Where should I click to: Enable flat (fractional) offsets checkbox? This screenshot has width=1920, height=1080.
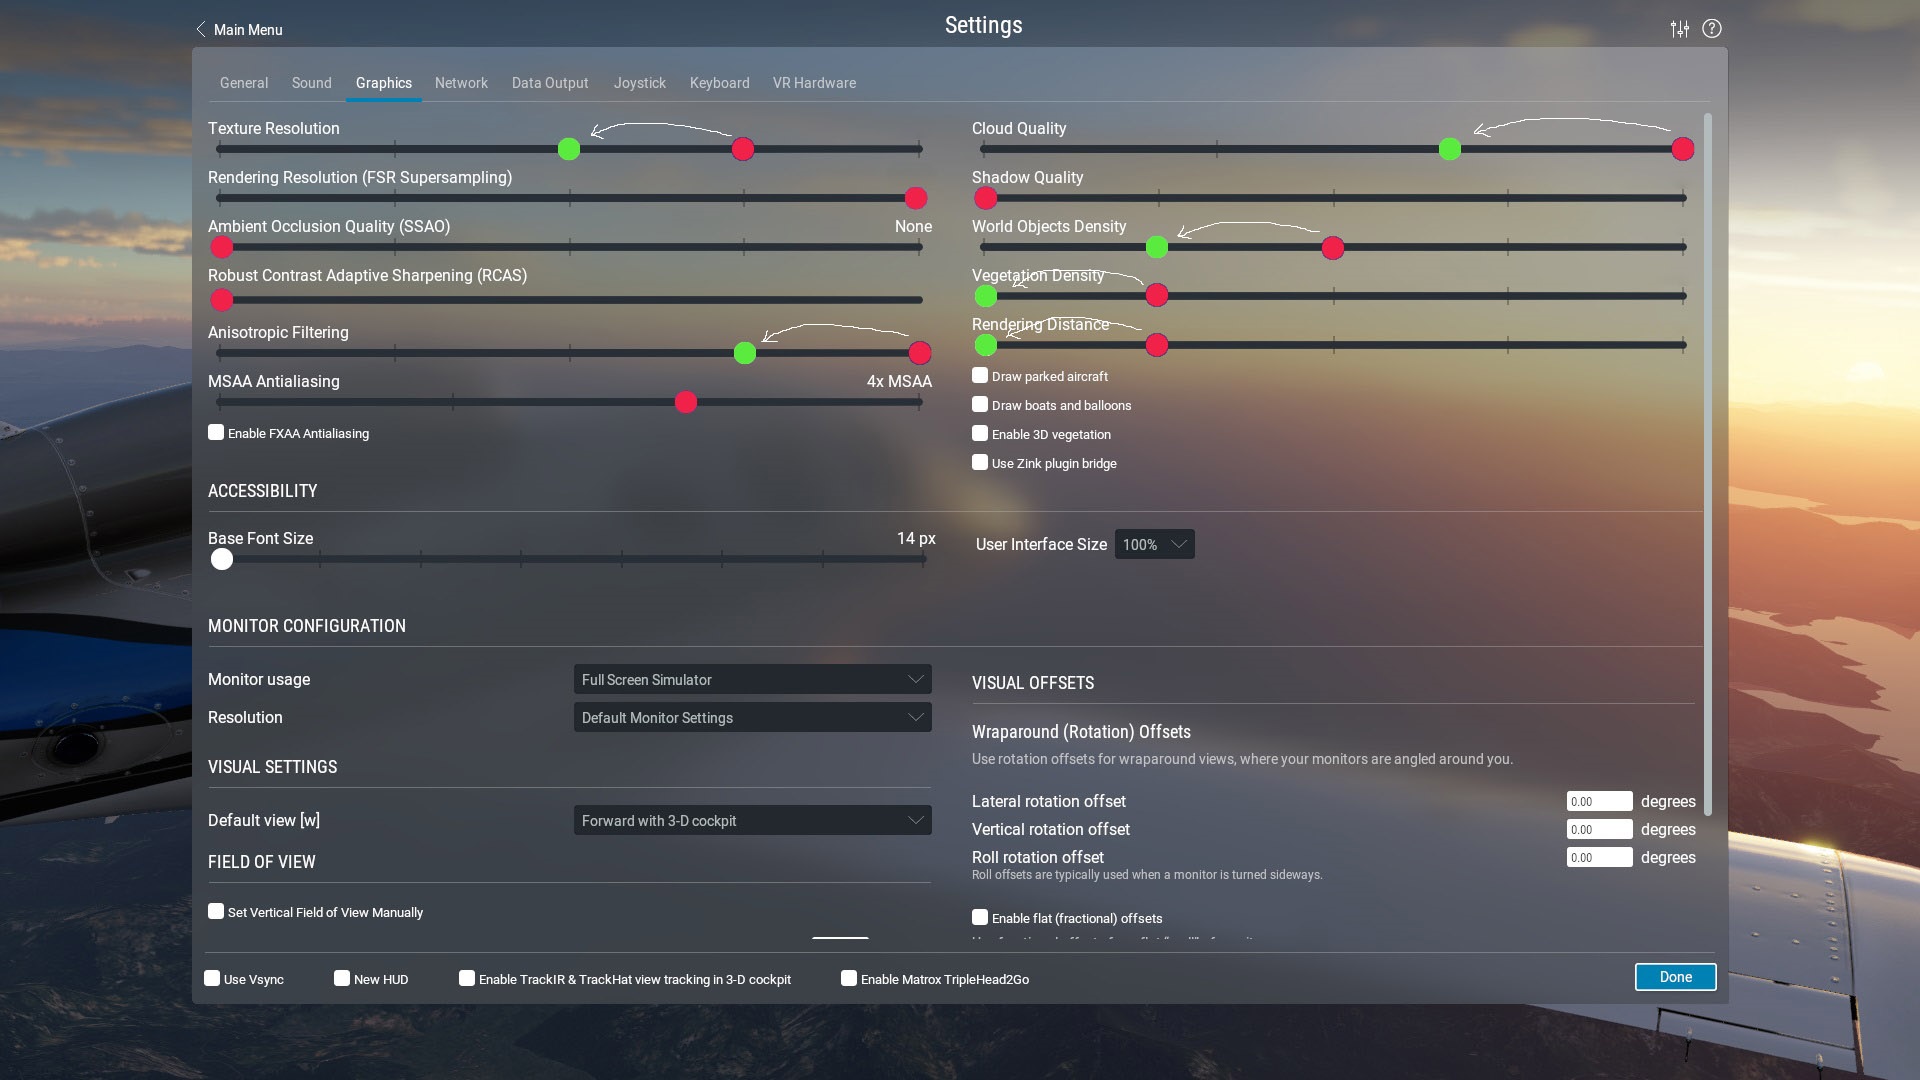coord(980,918)
